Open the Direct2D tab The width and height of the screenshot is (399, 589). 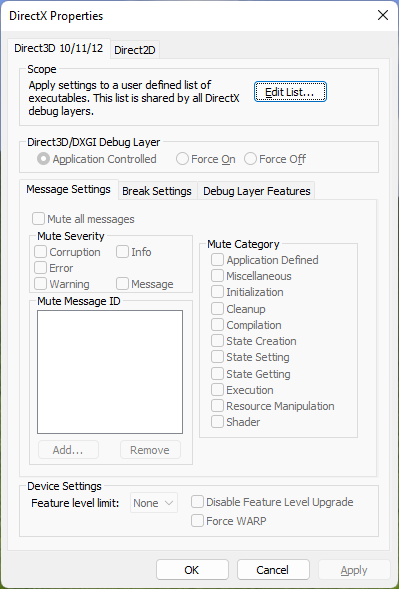pyautogui.click(x=135, y=50)
